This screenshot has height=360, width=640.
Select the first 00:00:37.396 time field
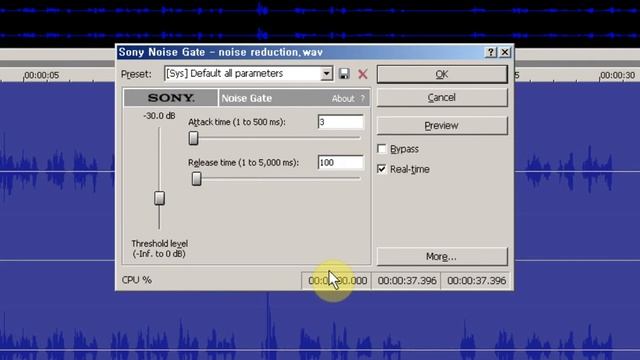point(407,280)
